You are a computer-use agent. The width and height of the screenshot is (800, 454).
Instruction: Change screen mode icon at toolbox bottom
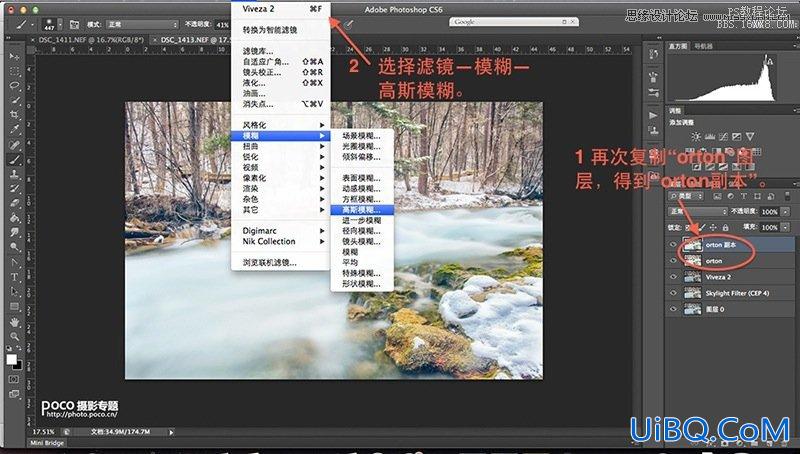click(x=14, y=394)
